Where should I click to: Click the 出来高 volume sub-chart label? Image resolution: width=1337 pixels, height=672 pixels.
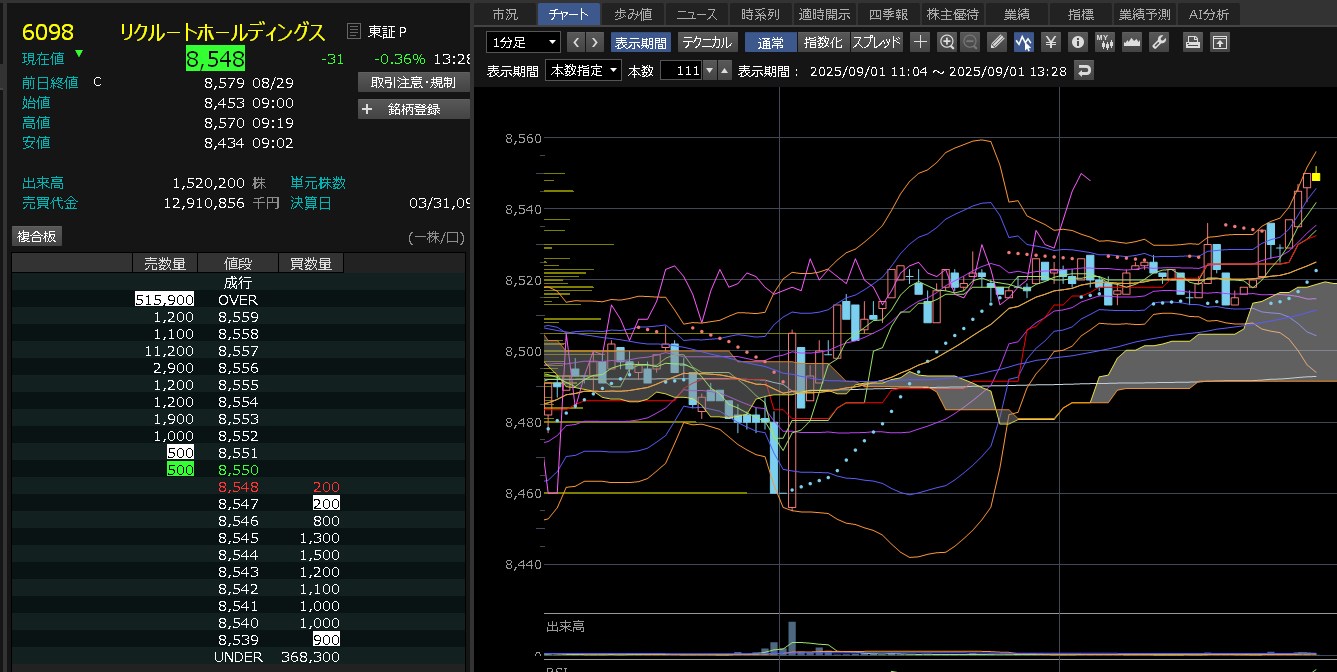coord(566,626)
